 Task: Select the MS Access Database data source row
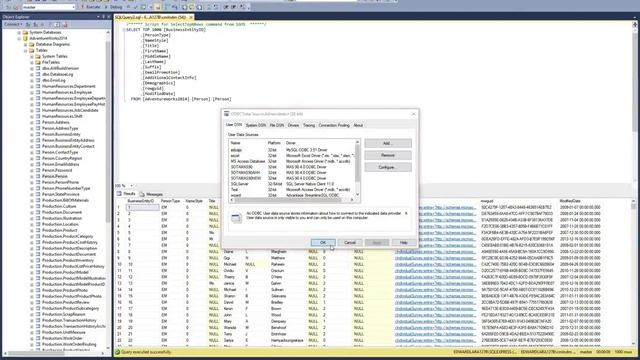[x=291, y=161]
